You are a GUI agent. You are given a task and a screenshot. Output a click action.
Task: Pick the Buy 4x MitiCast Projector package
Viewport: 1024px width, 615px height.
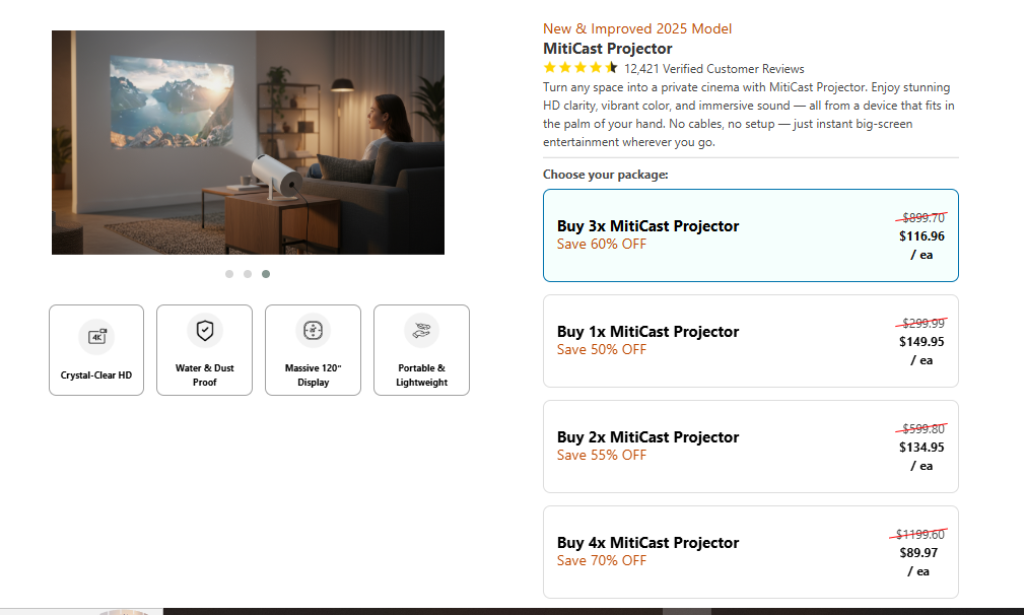[x=750, y=552]
